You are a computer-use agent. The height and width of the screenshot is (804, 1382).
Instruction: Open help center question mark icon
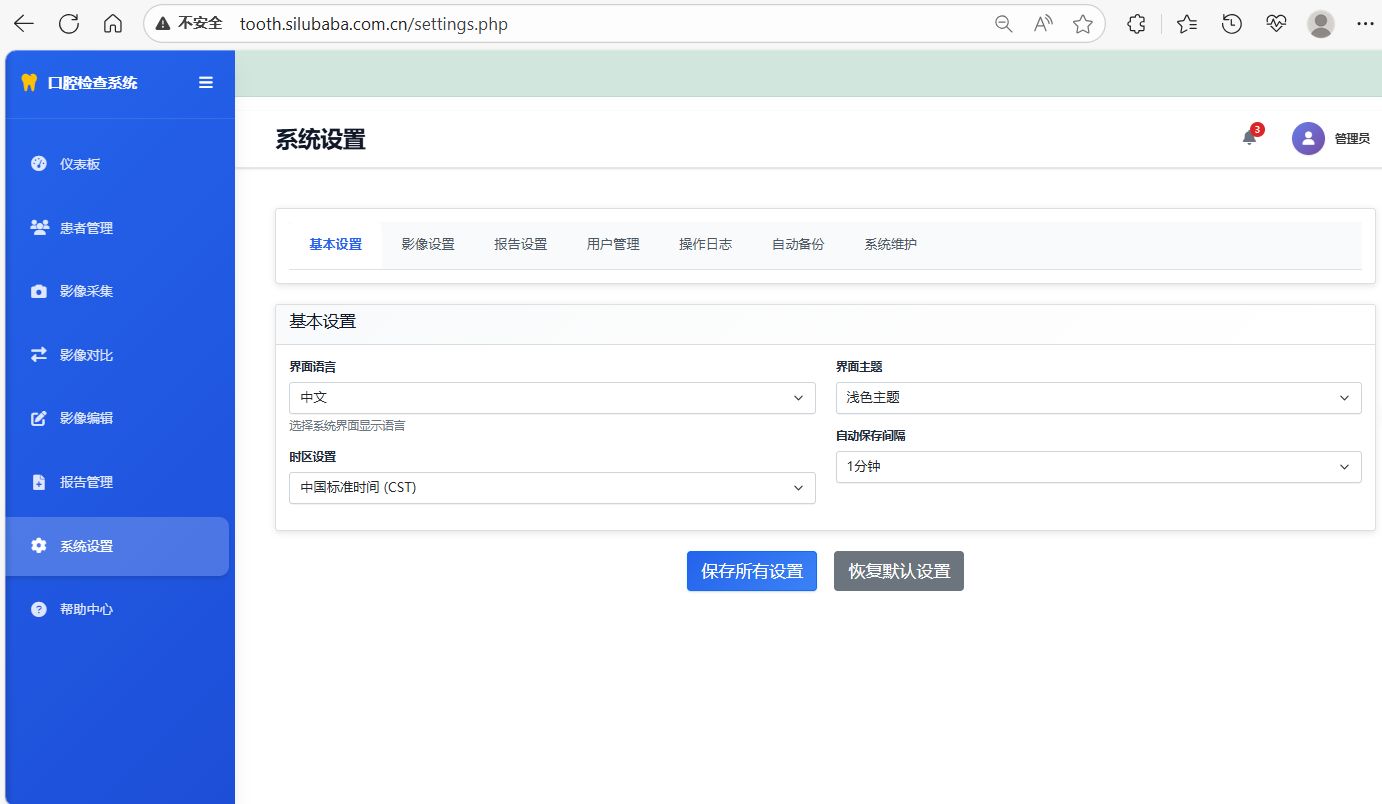39,609
